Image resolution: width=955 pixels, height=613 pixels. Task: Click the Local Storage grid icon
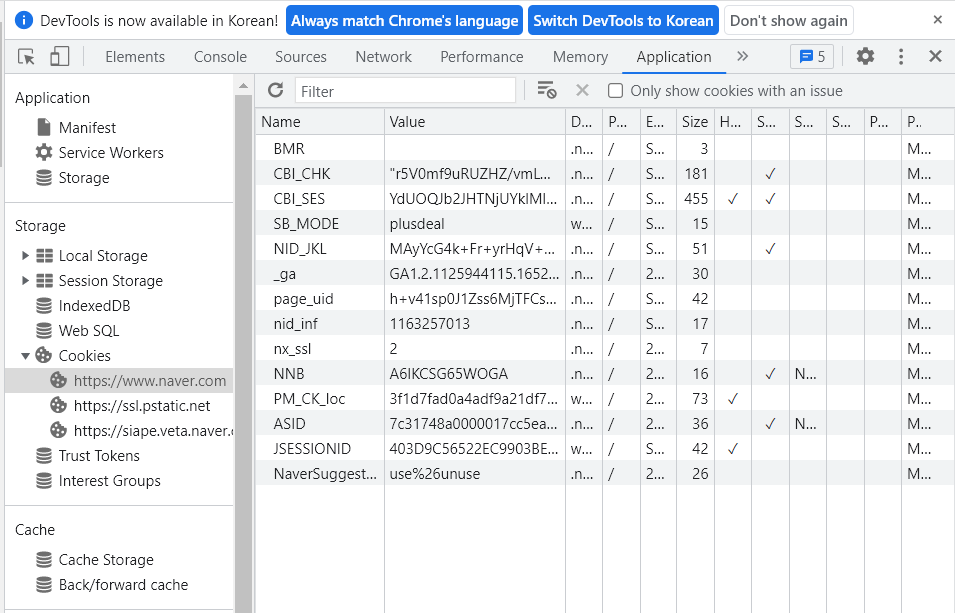click(44, 255)
